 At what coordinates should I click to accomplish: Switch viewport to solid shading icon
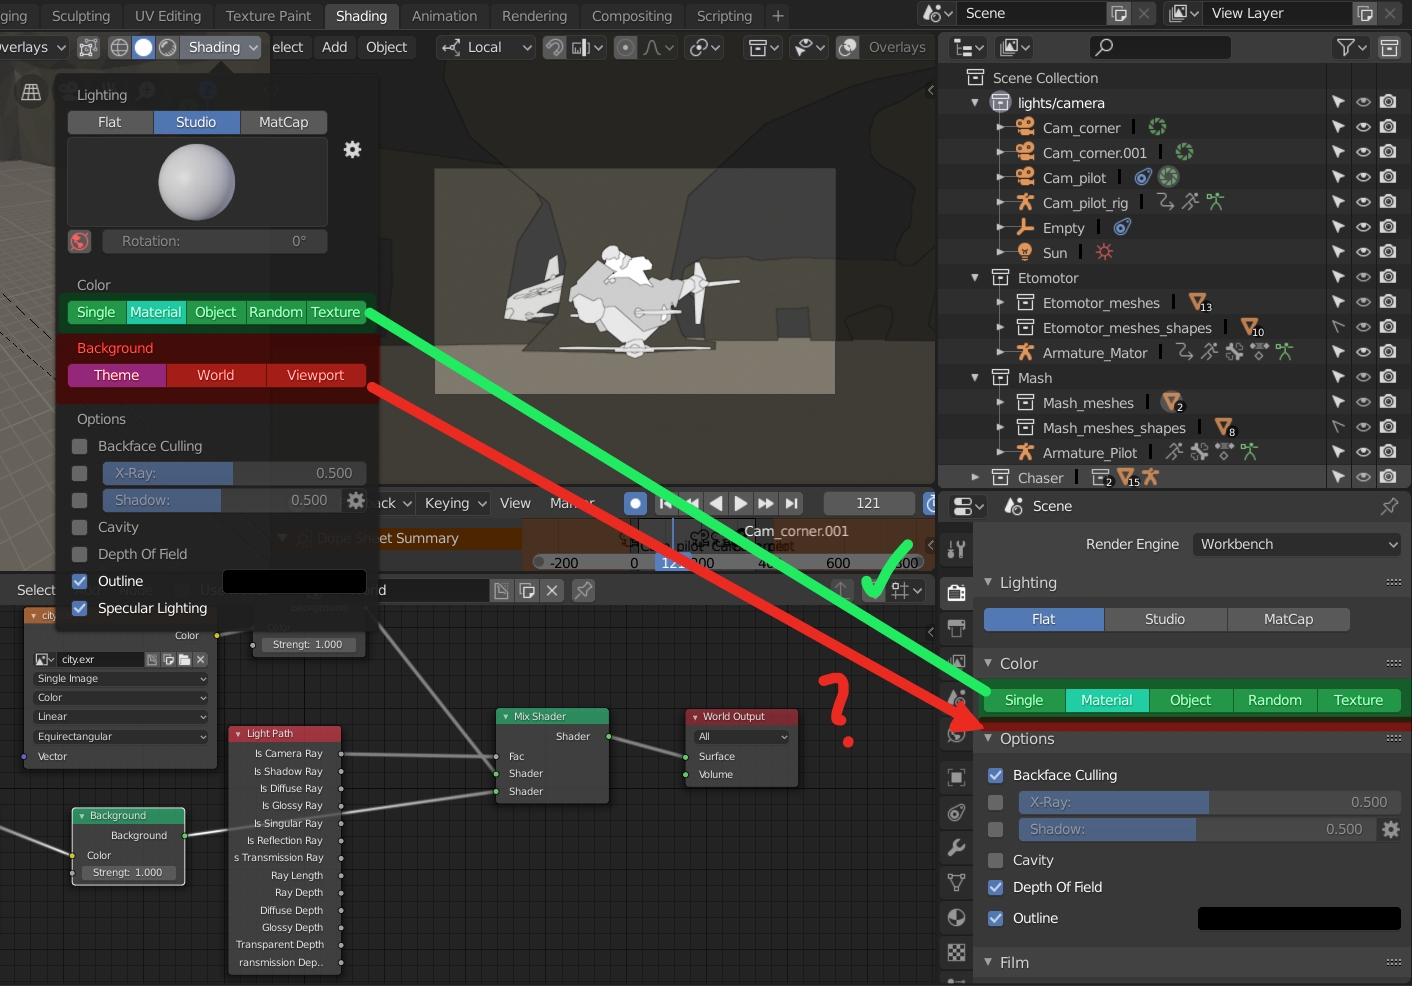144,47
